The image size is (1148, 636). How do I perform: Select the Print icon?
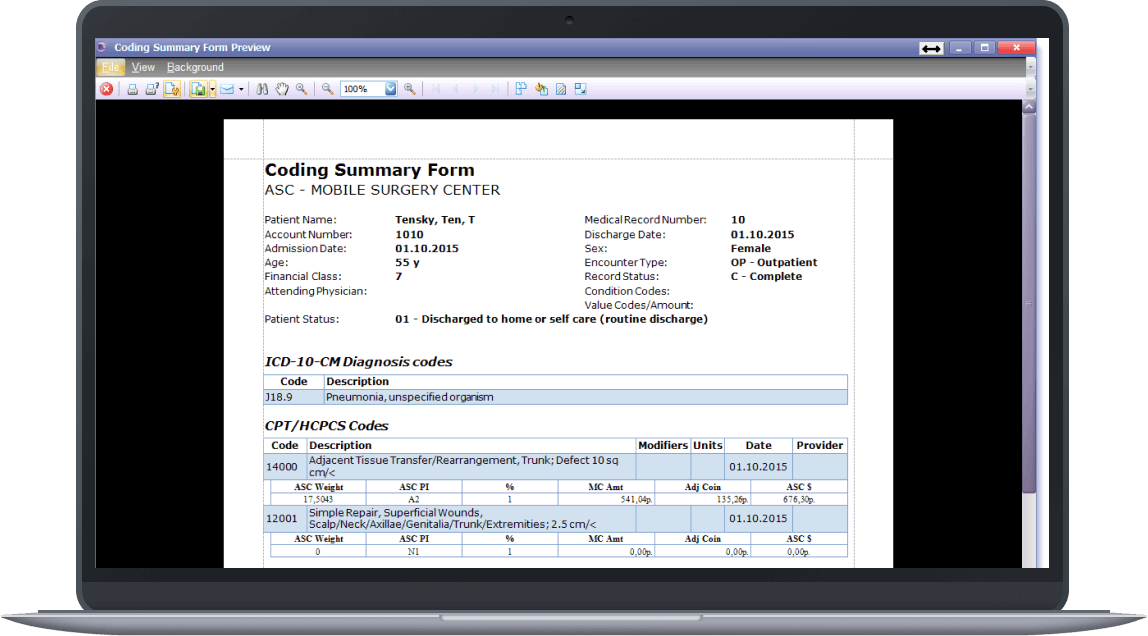point(132,88)
